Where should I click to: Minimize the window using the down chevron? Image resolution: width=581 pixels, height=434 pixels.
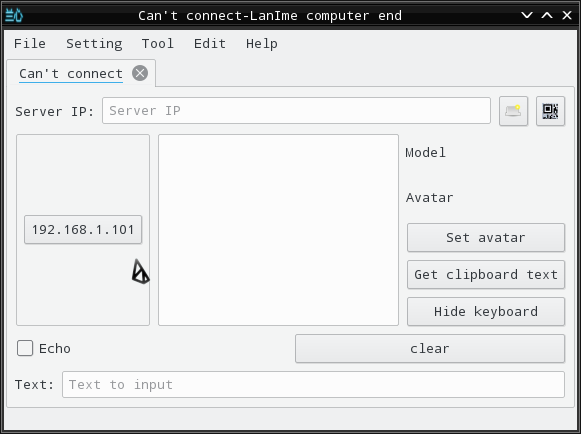pos(527,15)
